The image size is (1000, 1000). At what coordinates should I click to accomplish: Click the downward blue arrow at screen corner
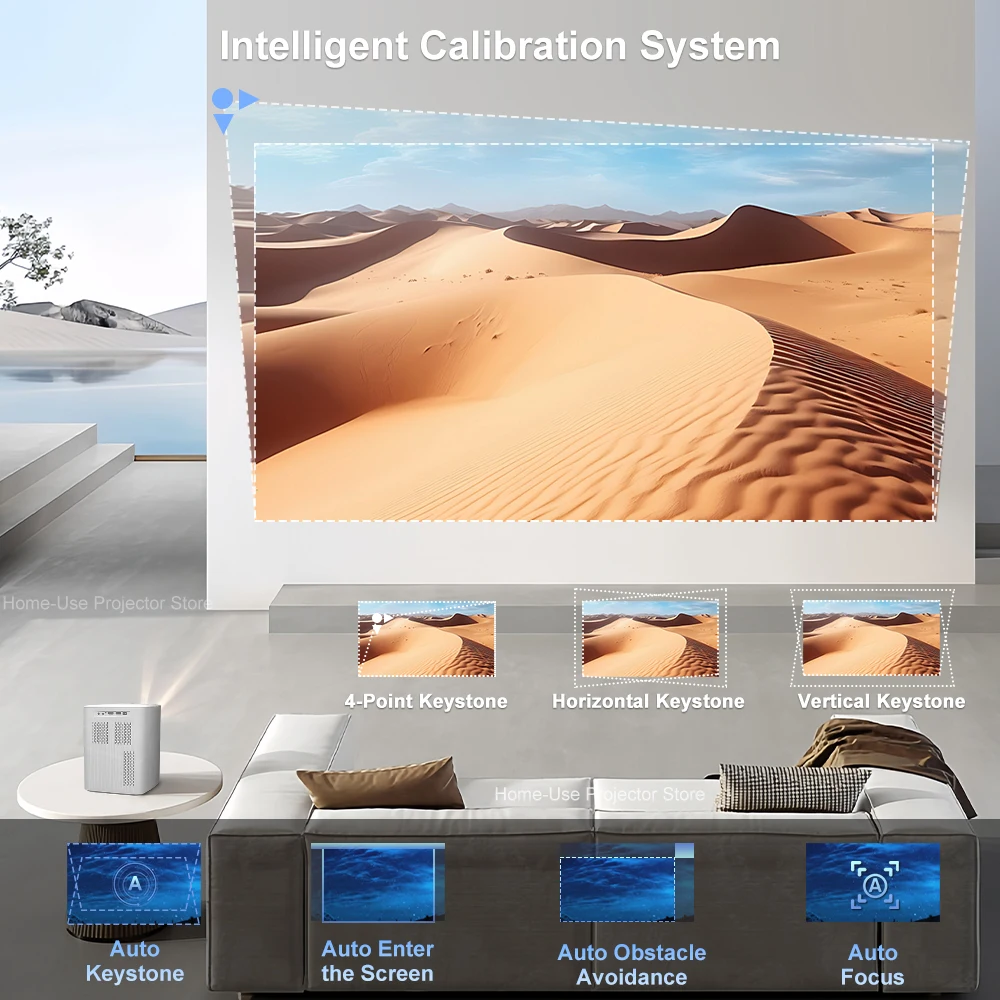tap(223, 124)
